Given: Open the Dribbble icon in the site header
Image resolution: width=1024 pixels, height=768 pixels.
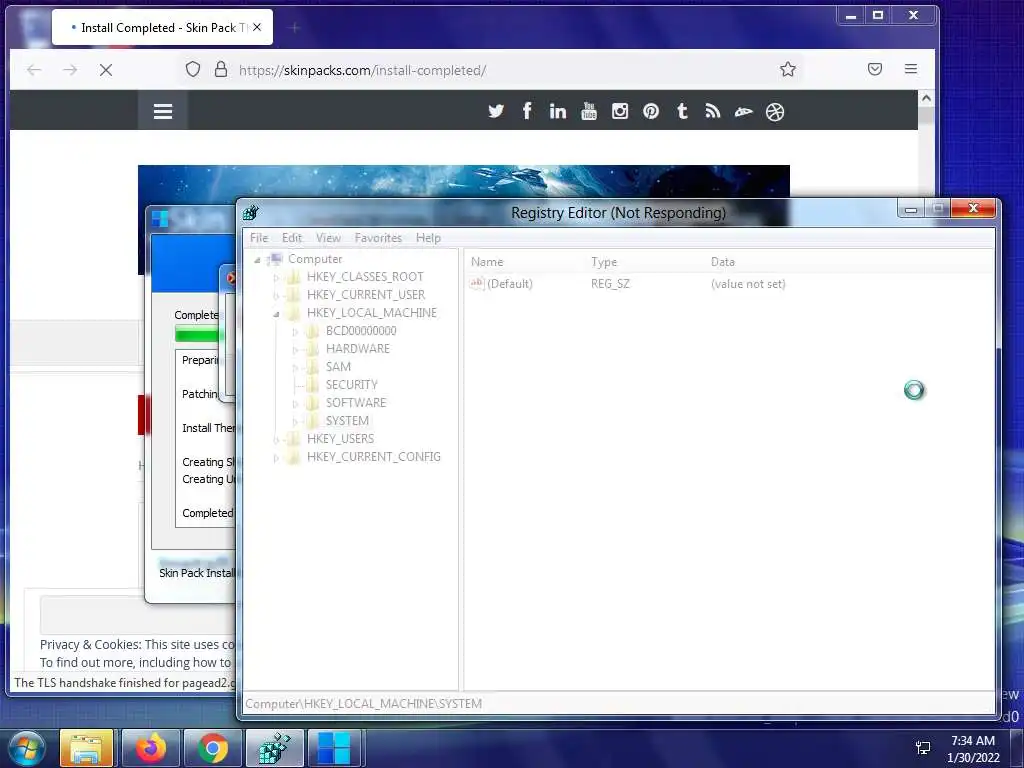Looking at the screenshot, I should [x=775, y=112].
